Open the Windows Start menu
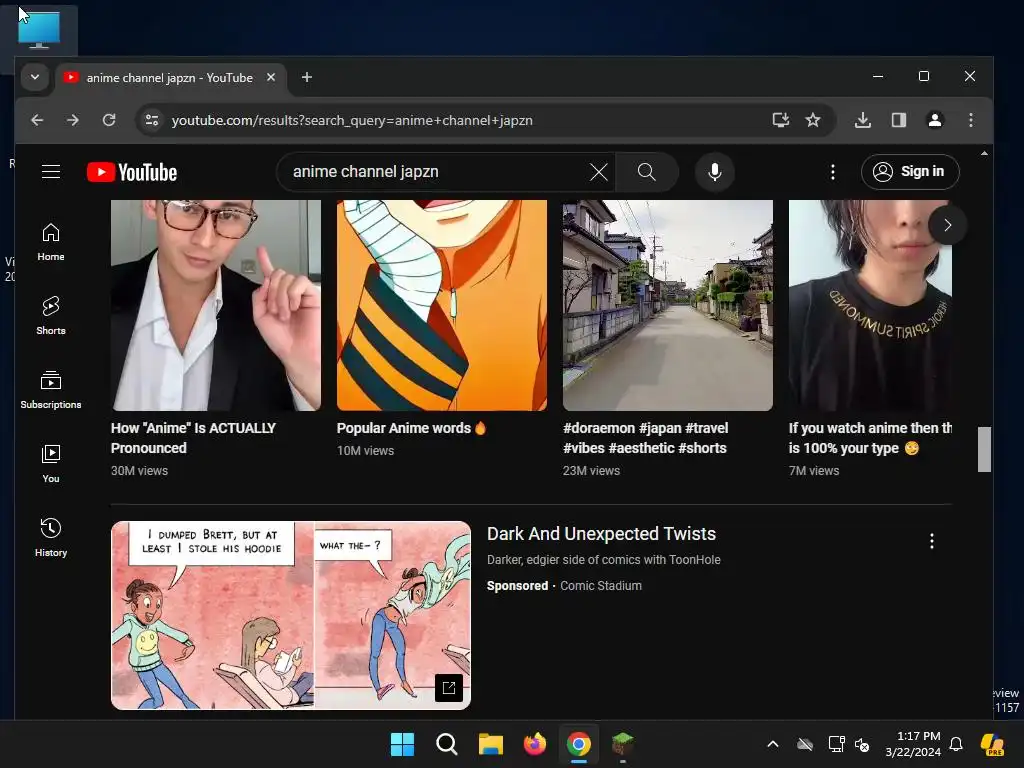 402,744
